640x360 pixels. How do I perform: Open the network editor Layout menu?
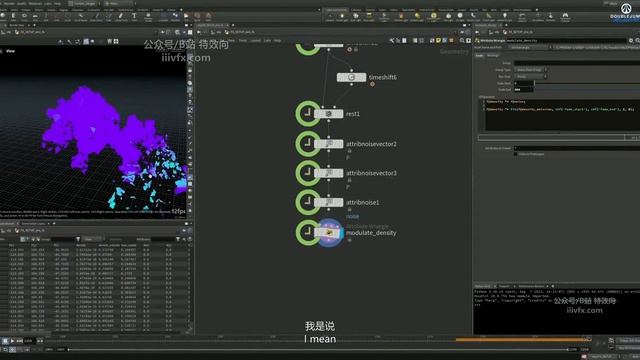click(256, 40)
